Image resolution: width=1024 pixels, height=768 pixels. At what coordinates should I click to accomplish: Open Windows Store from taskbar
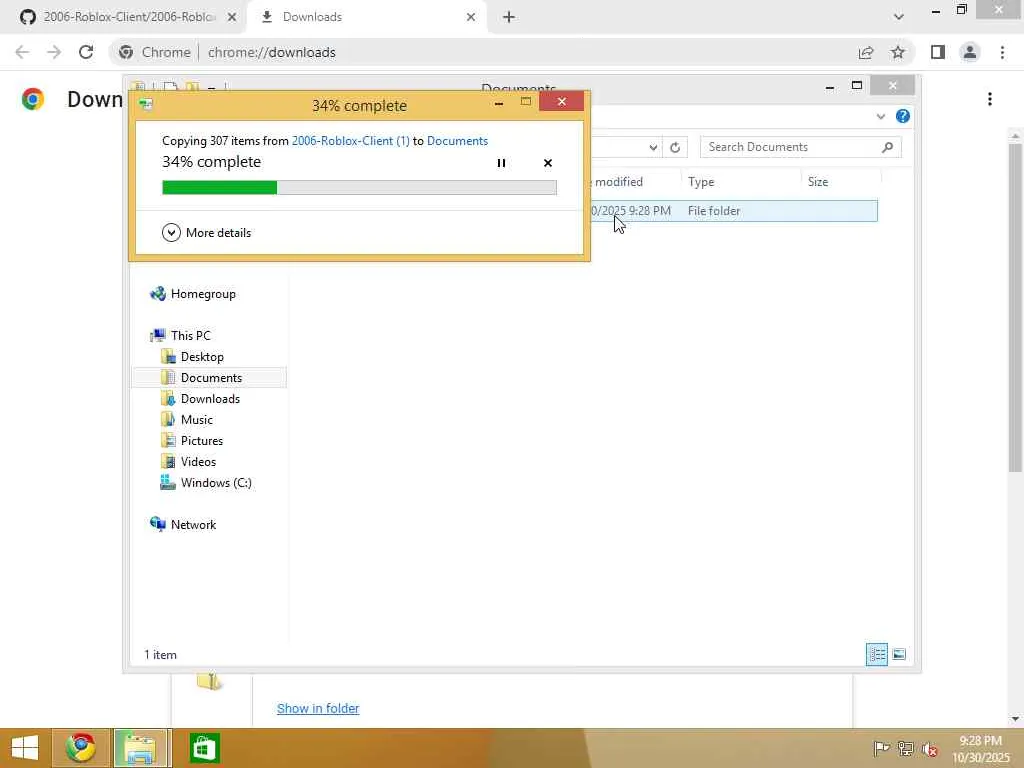[x=204, y=748]
